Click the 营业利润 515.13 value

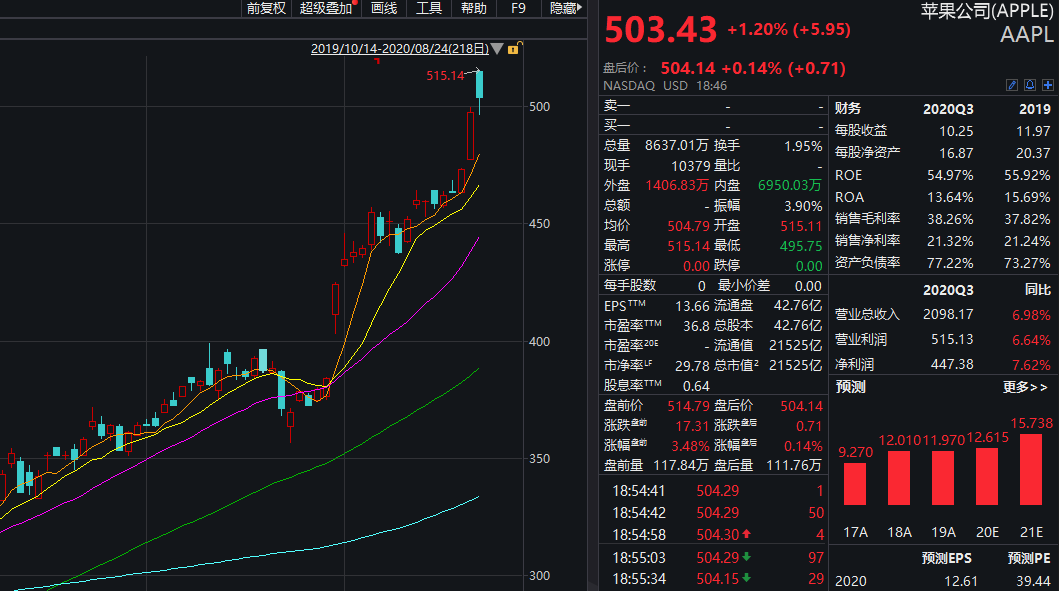(x=952, y=339)
